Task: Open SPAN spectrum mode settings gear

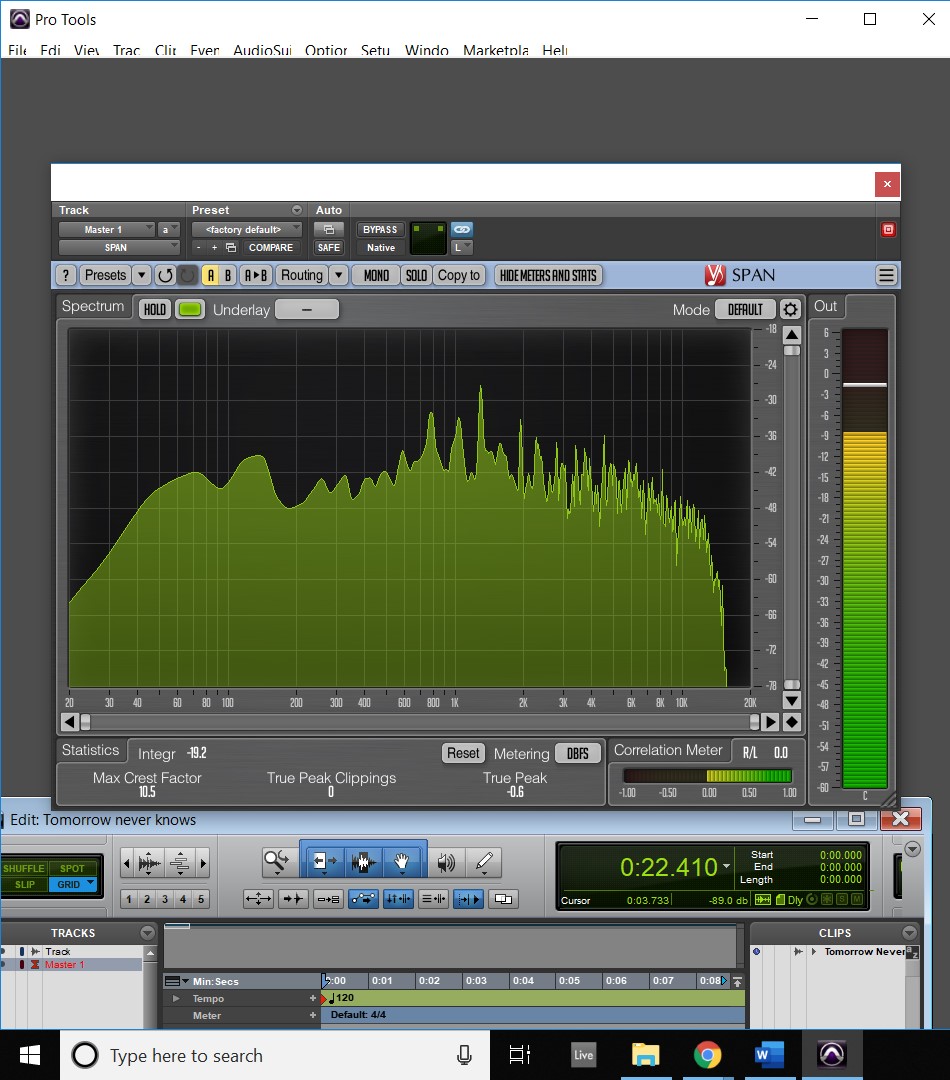Action: point(790,309)
